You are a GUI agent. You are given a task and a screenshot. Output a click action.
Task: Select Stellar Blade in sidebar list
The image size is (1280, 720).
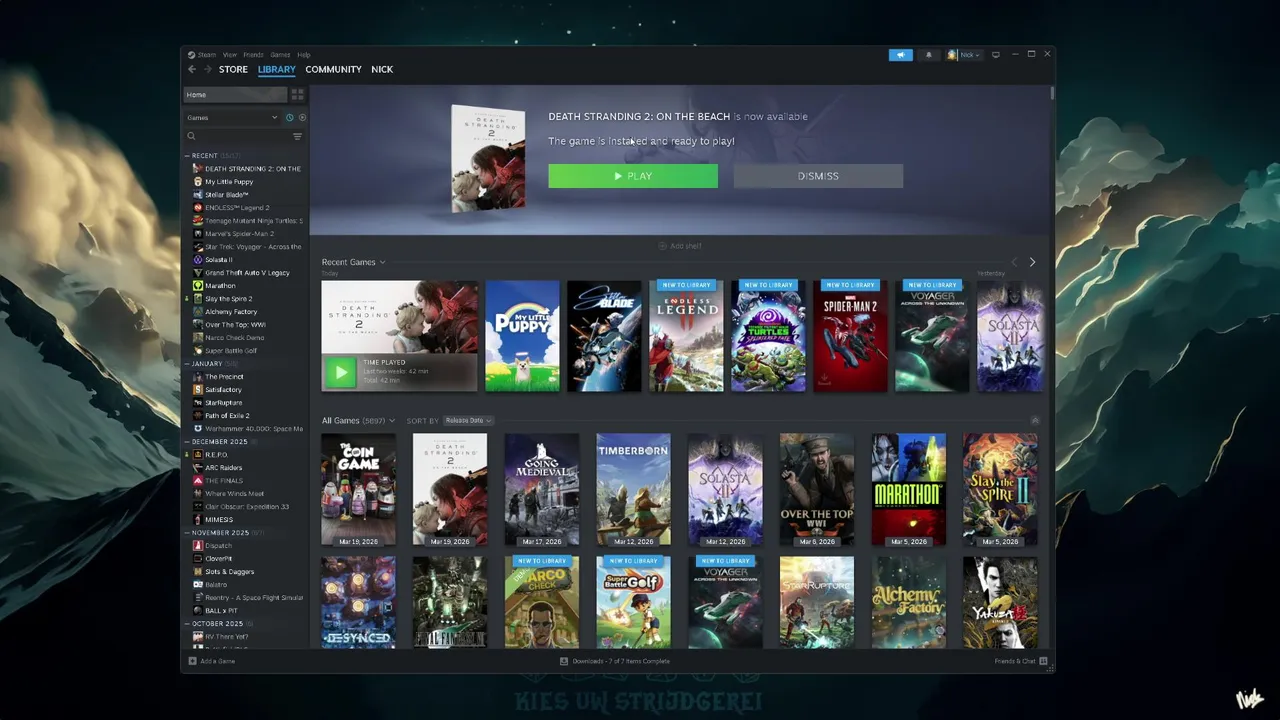pos(226,195)
